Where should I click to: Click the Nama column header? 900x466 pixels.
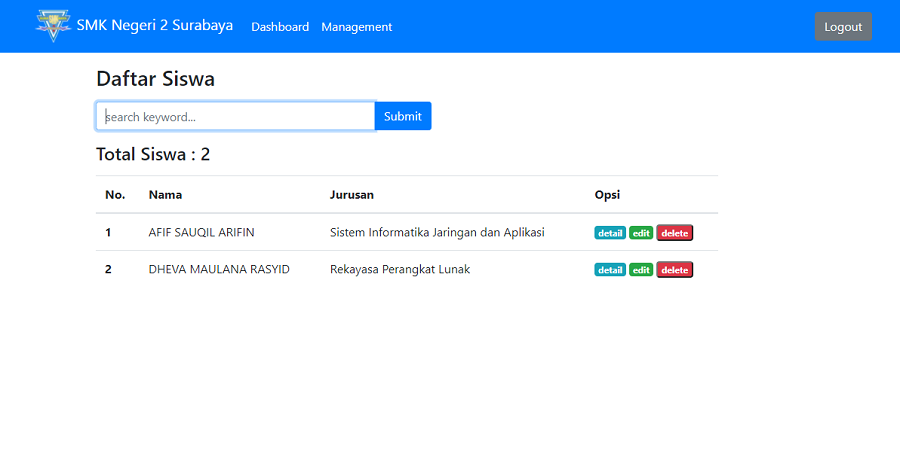click(165, 194)
